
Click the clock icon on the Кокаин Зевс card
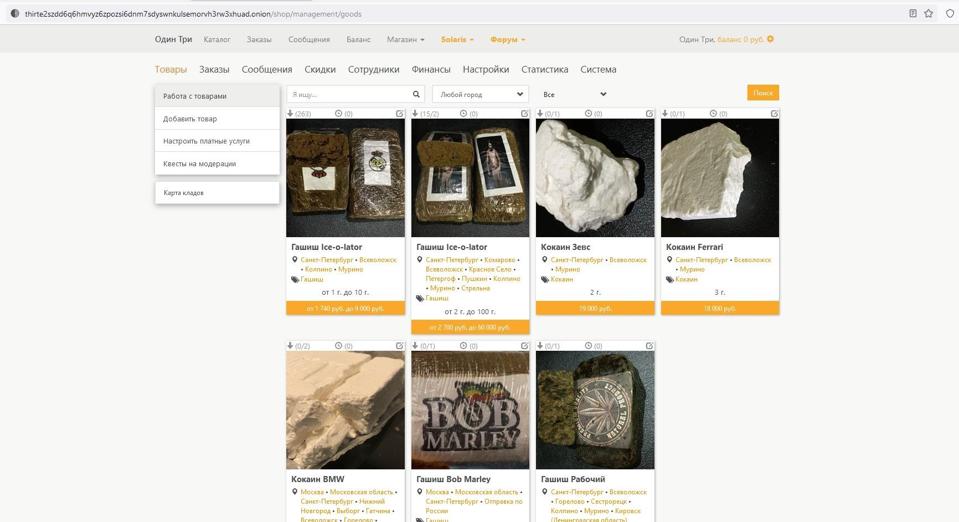(x=588, y=113)
